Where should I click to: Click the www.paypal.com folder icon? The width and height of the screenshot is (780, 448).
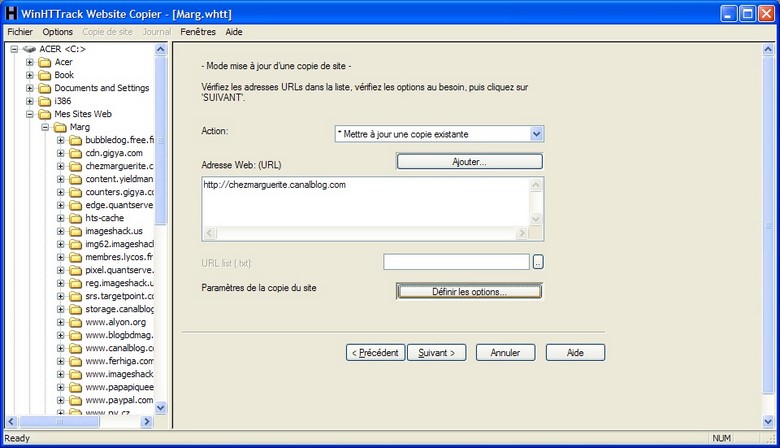tap(76, 400)
